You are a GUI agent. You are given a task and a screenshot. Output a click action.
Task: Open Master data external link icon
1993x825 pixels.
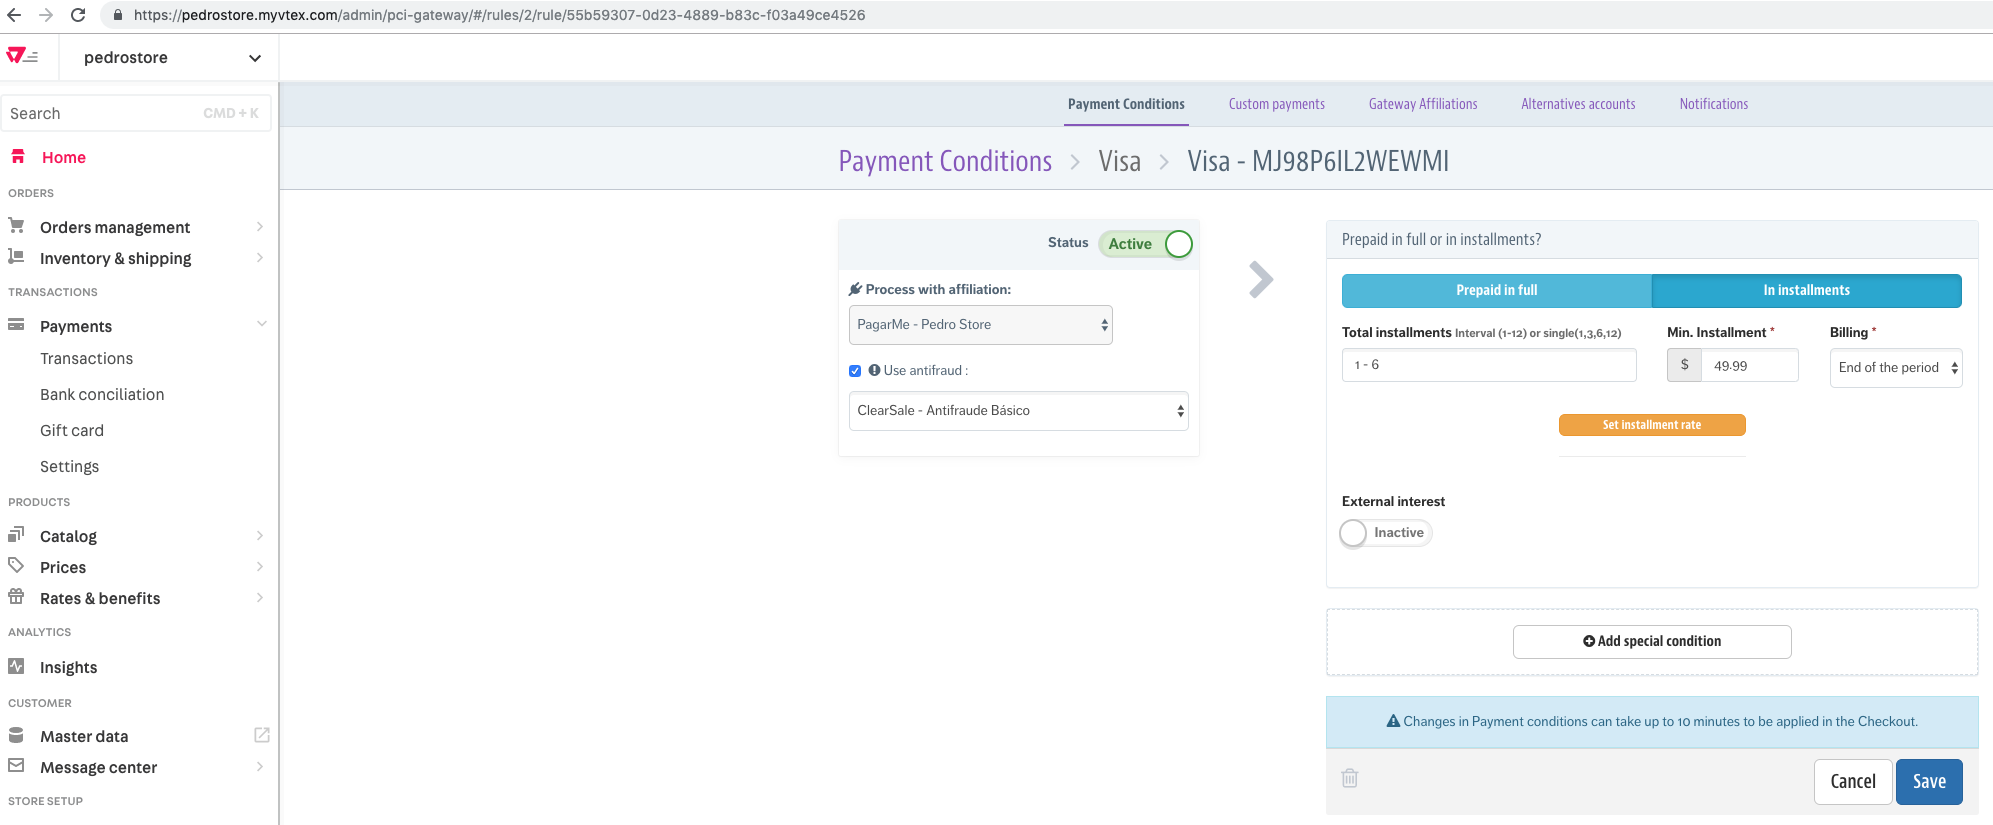pos(262,735)
